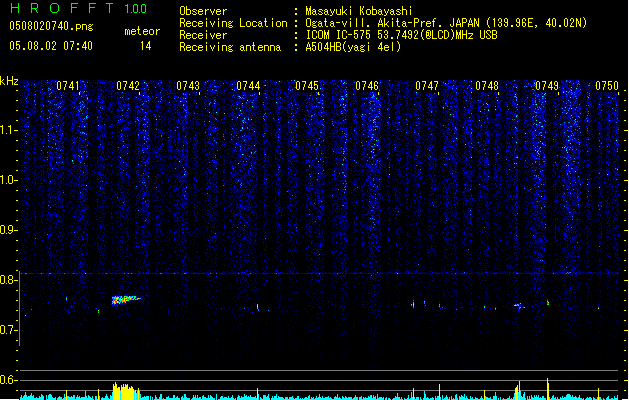Click the 0746 time marker
This screenshot has width=629, height=400.
pyautogui.click(x=367, y=86)
